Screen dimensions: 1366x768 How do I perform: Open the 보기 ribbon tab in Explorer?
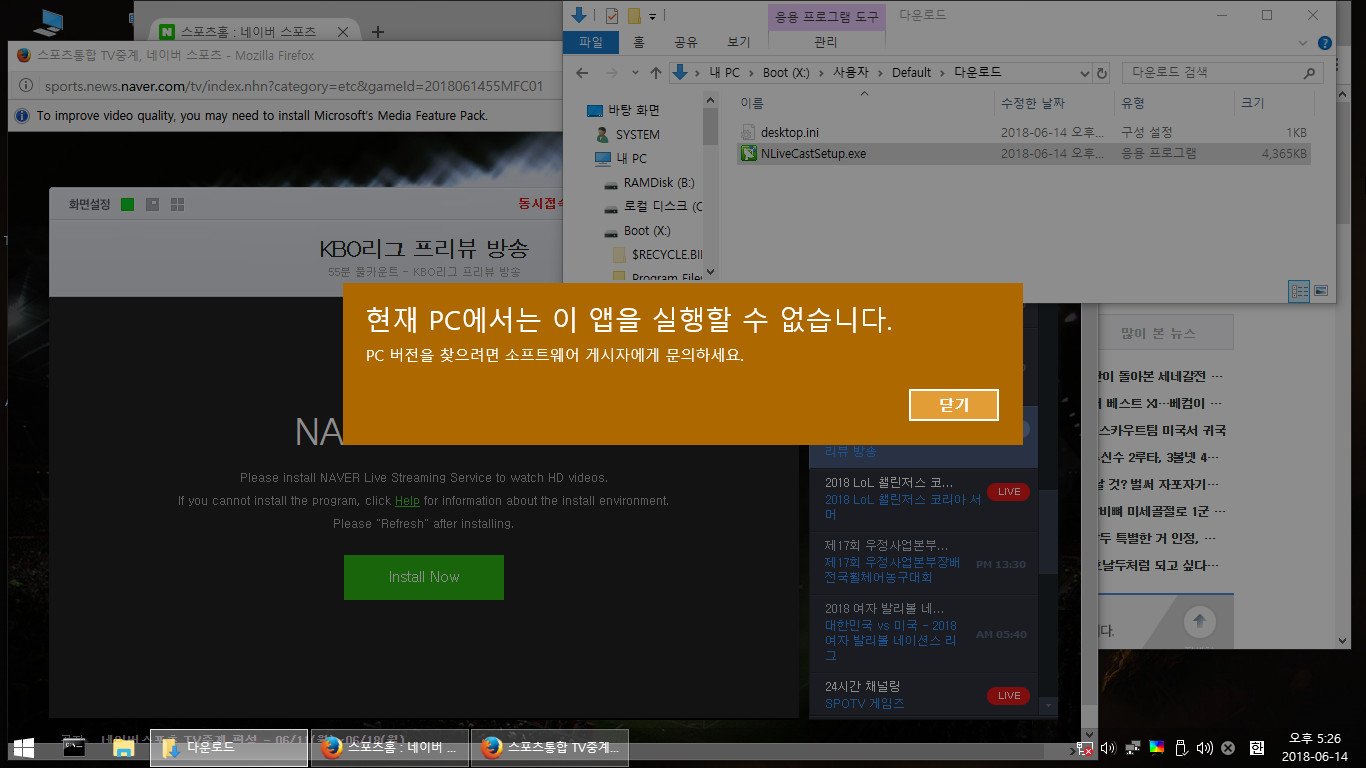tap(739, 42)
